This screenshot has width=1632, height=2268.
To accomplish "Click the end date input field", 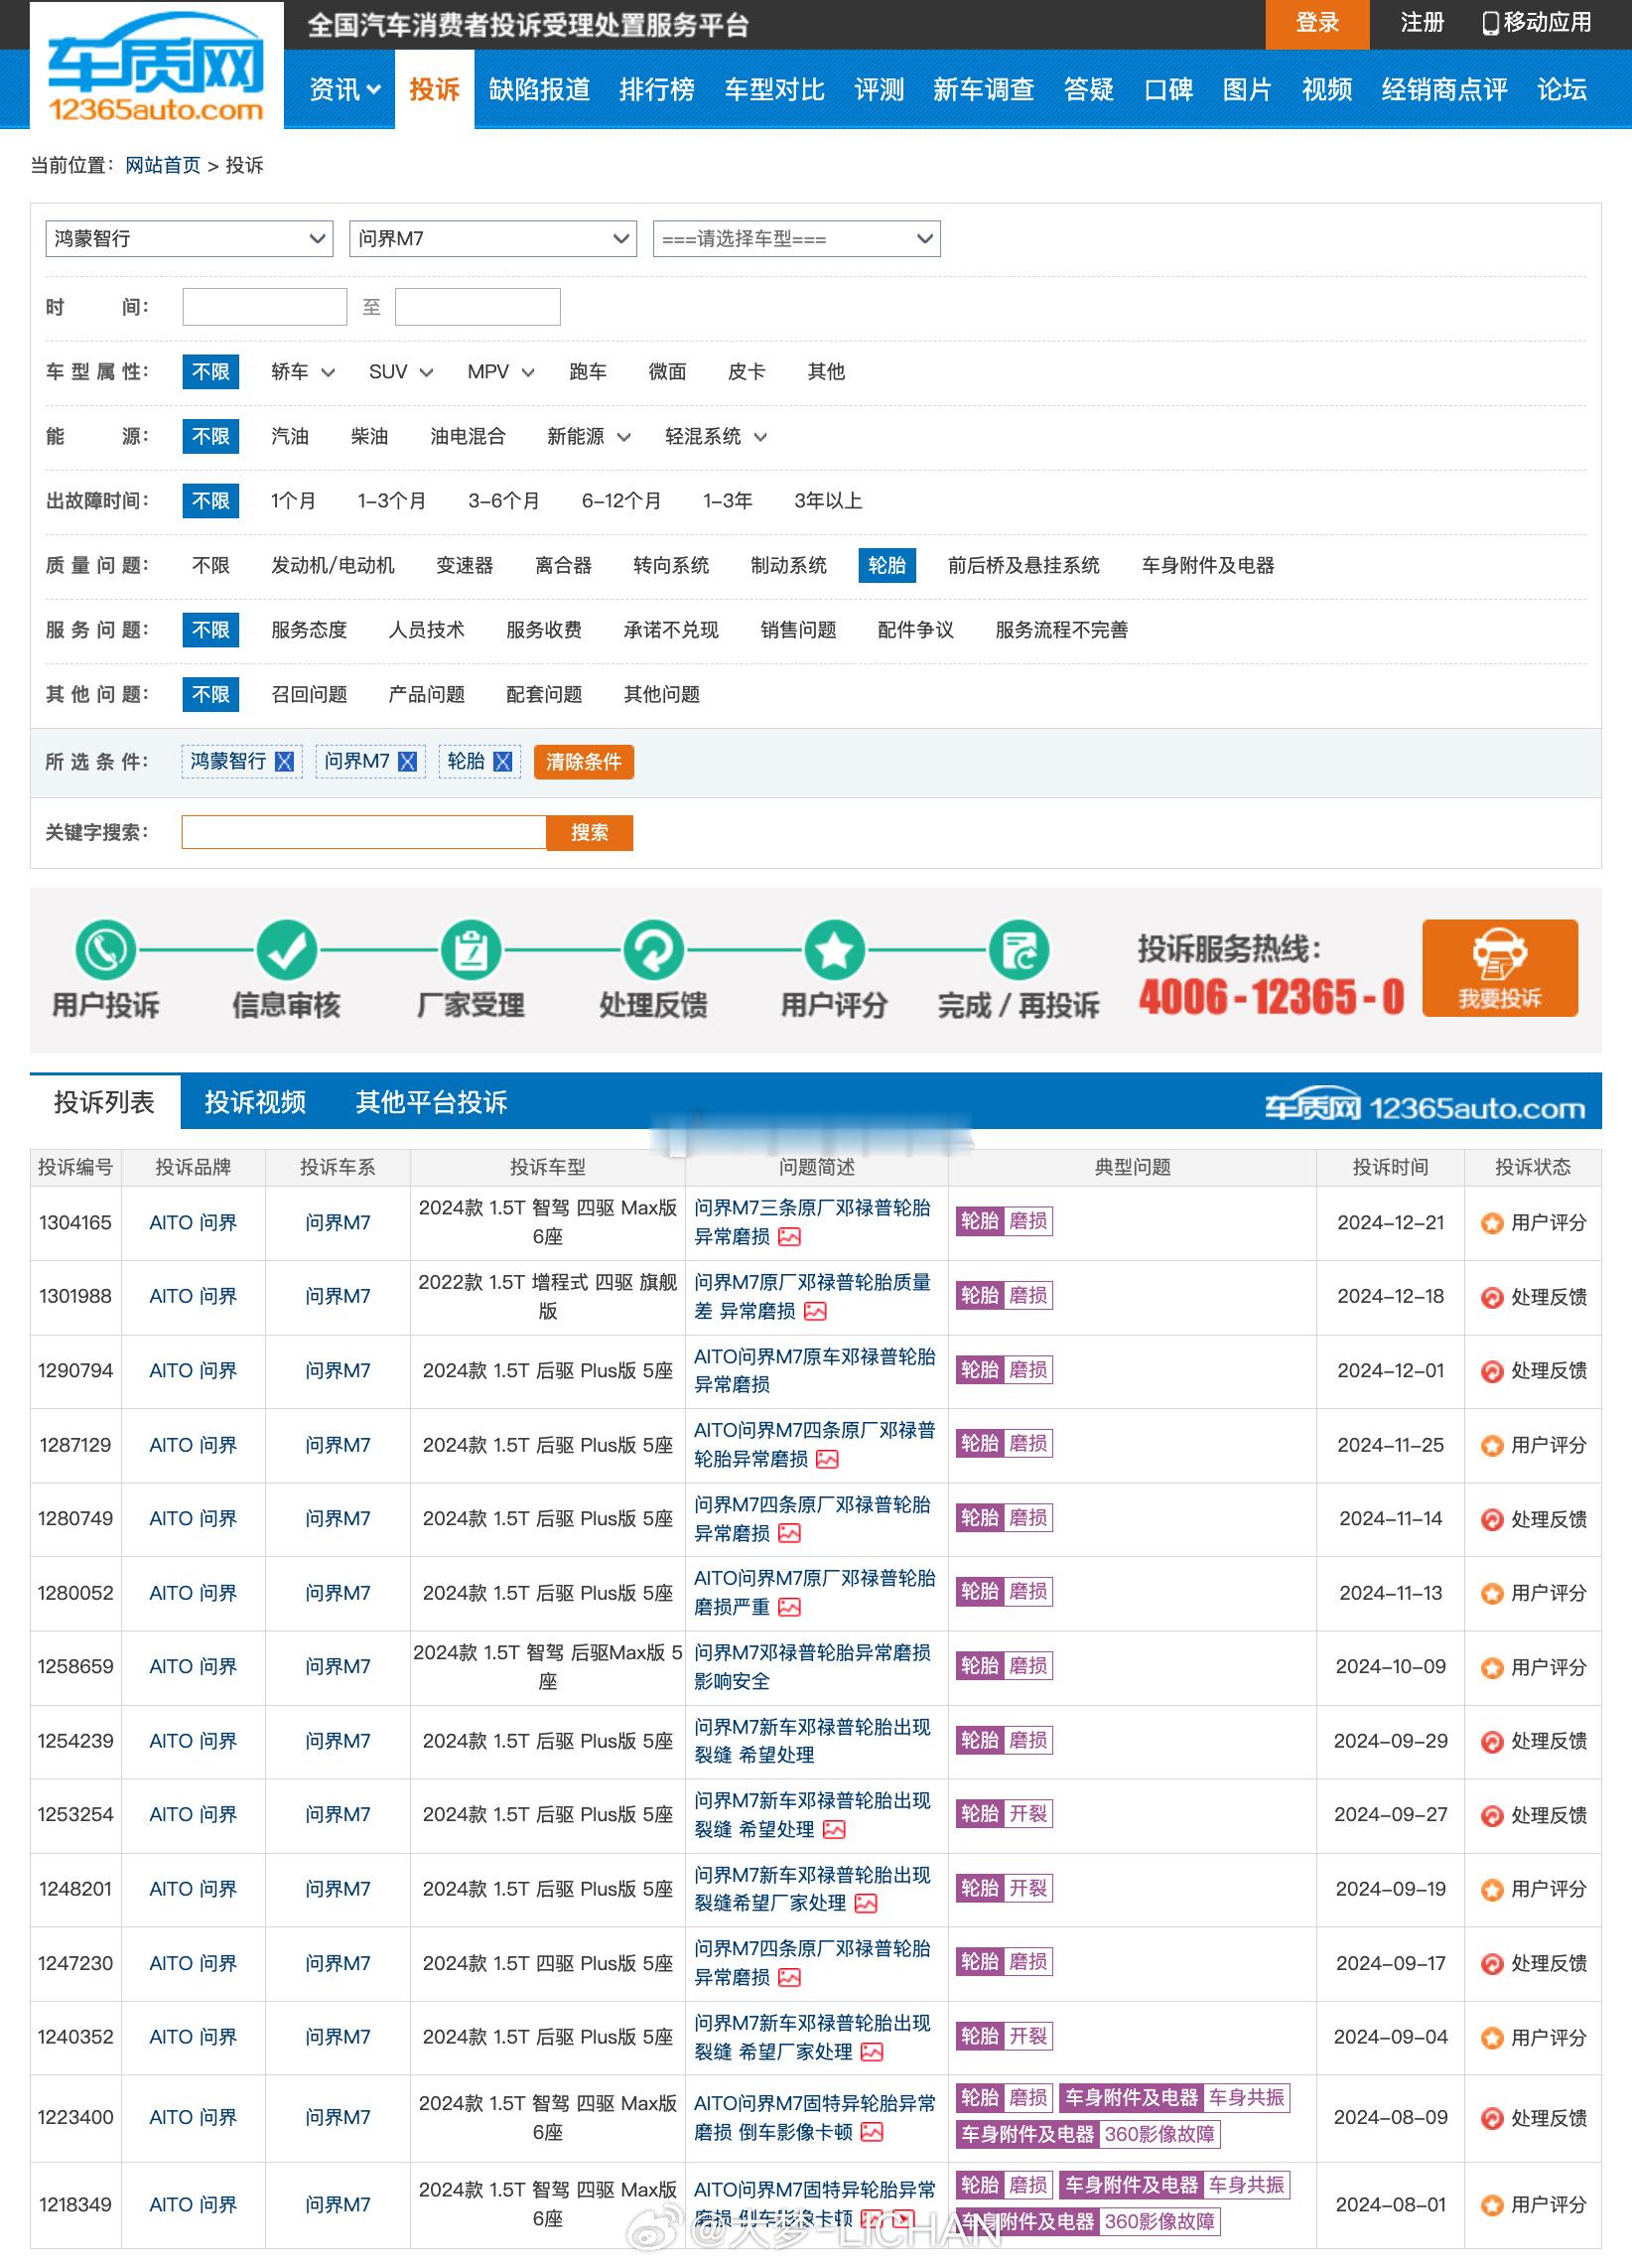I will [478, 307].
